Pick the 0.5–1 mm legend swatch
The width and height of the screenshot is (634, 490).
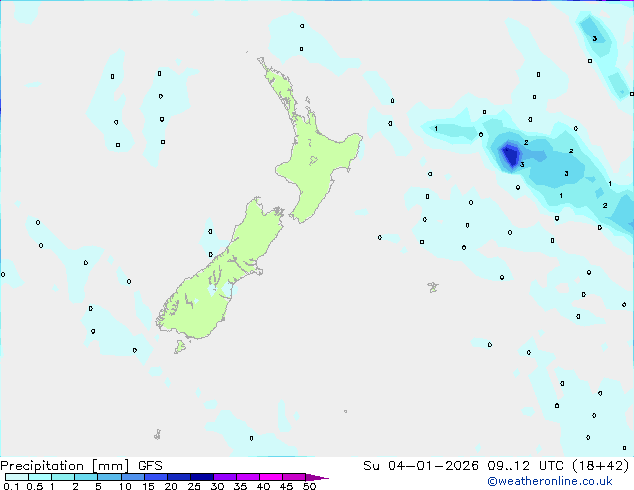pos(40,477)
